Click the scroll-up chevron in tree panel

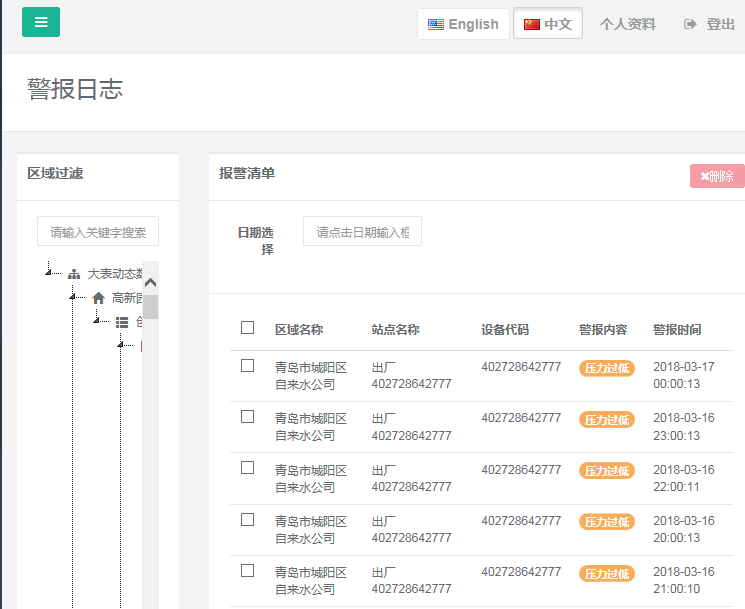click(151, 283)
